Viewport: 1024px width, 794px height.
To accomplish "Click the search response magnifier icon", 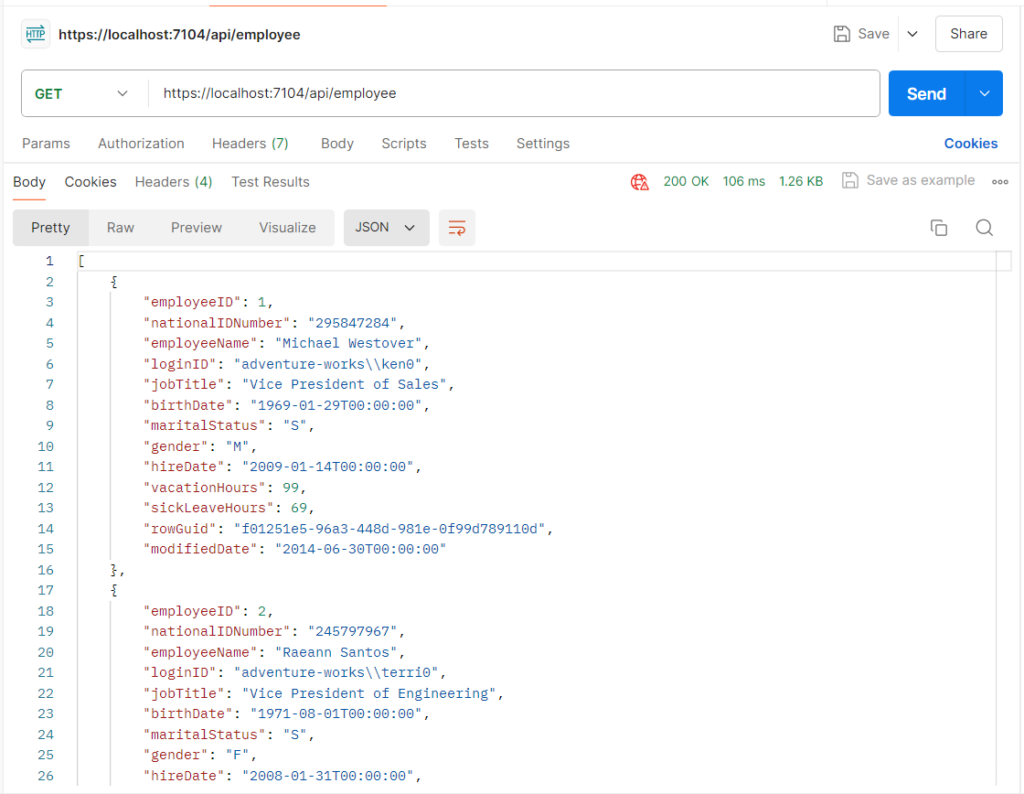I will (x=984, y=227).
